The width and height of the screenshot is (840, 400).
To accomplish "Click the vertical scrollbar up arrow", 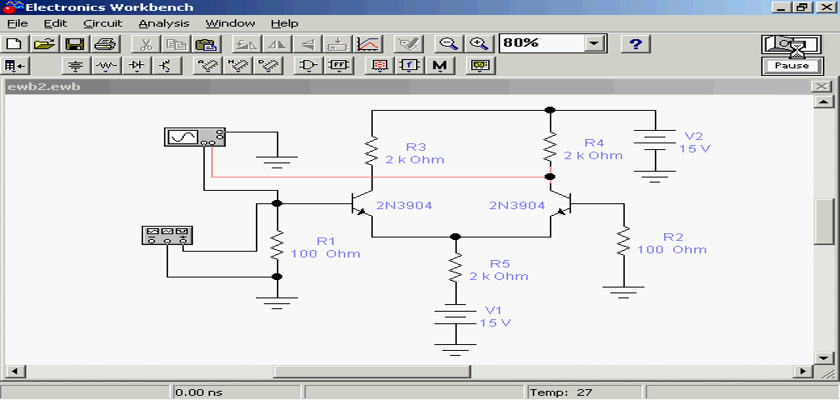I will pos(823,102).
